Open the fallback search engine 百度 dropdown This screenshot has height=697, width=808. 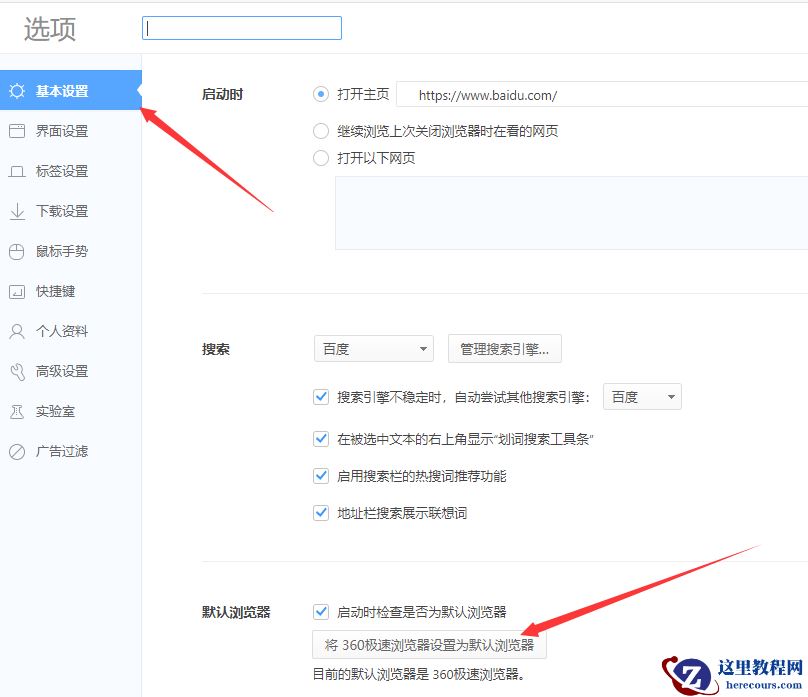coord(642,396)
